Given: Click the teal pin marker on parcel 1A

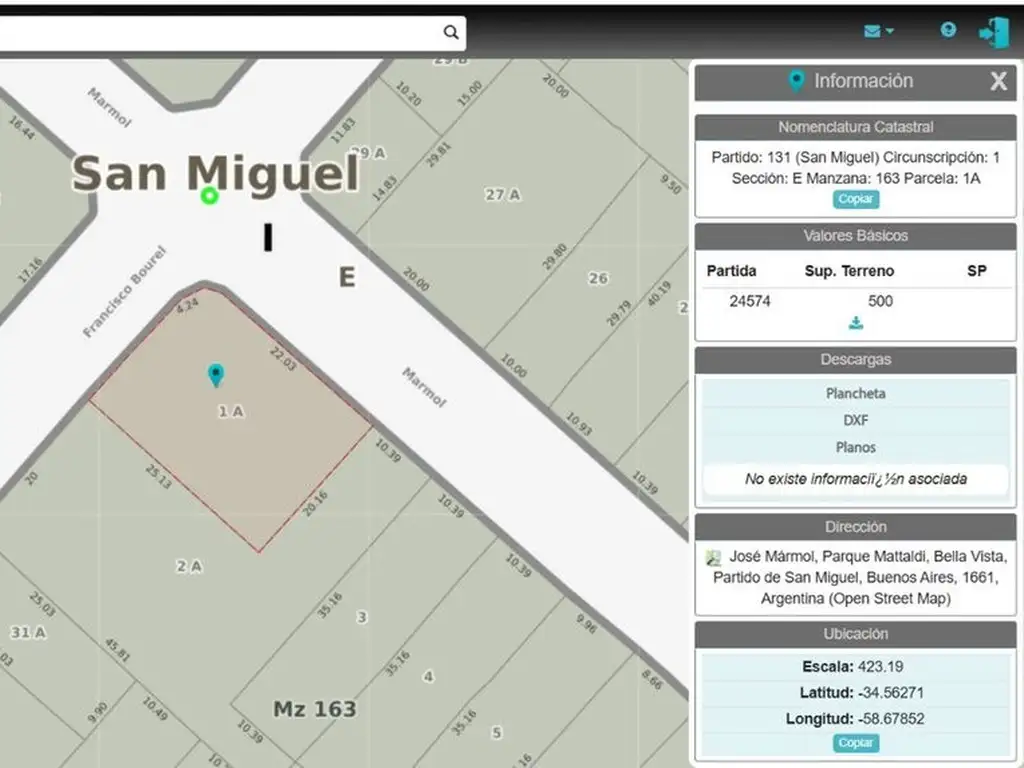Looking at the screenshot, I should [x=215, y=375].
